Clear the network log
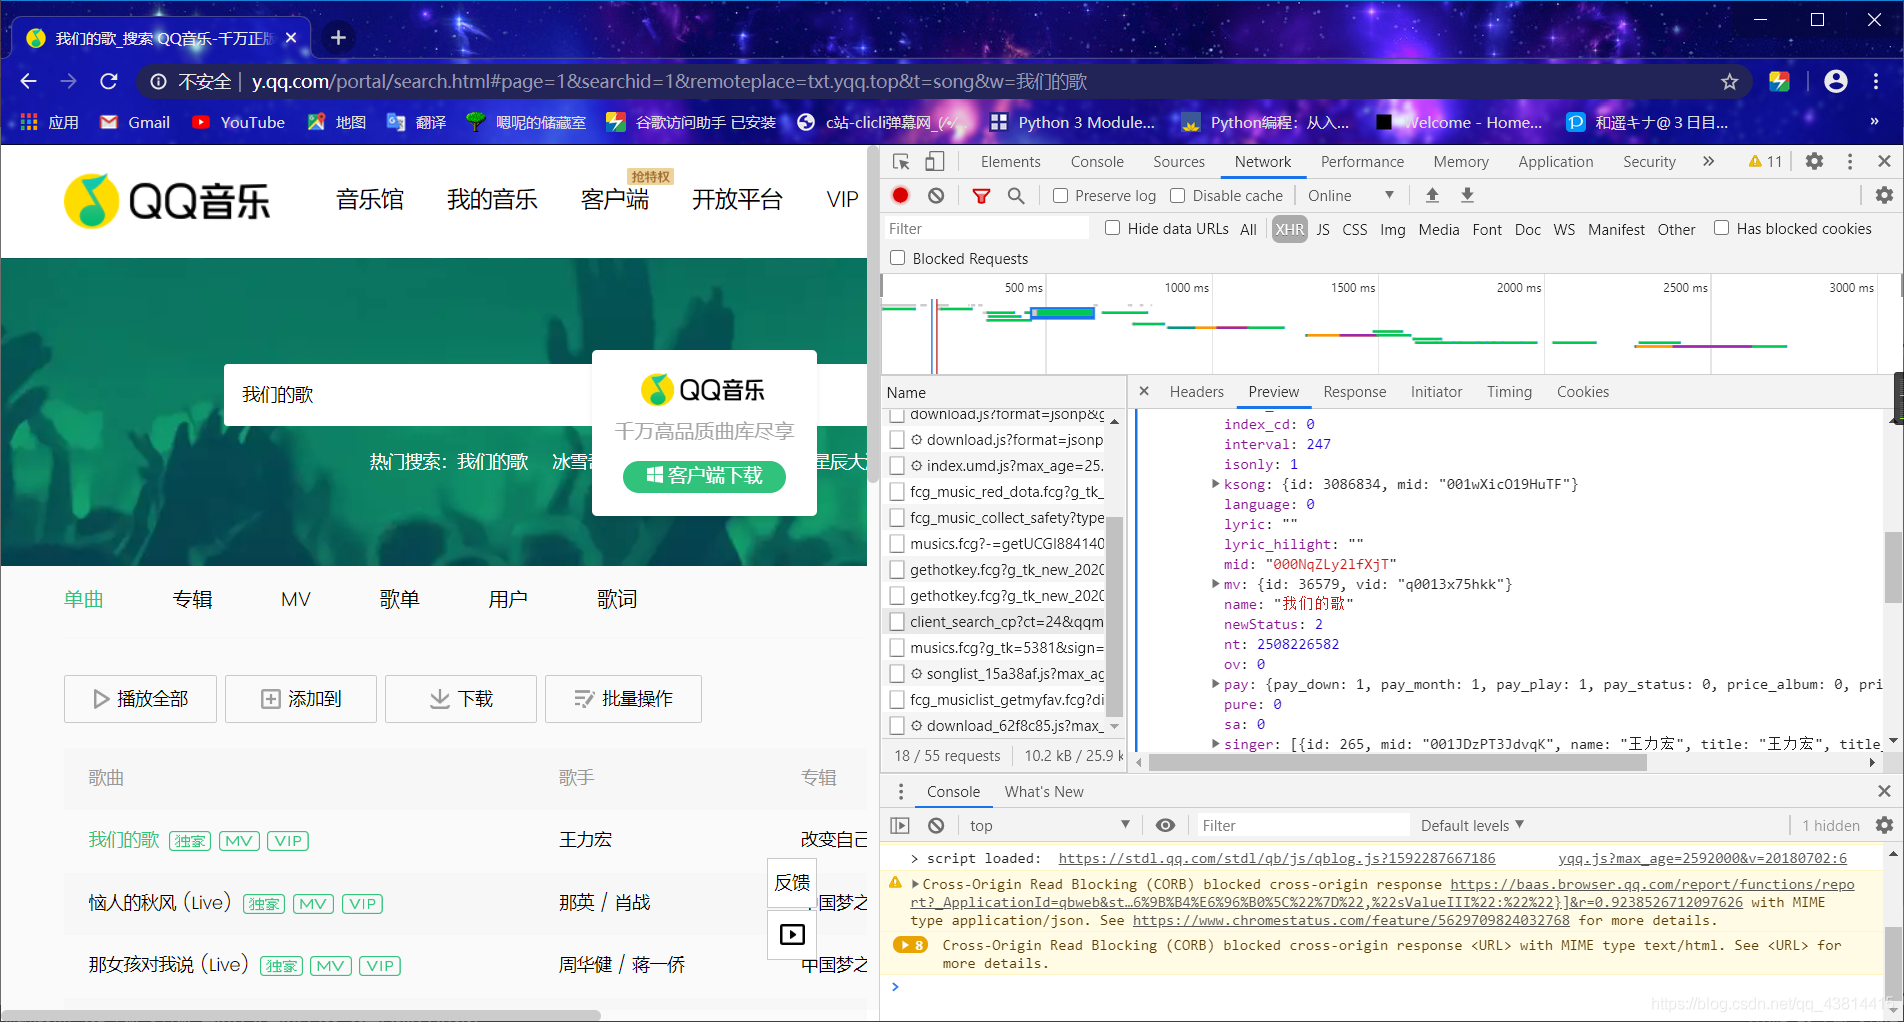1904x1022 pixels. point(936,196)
